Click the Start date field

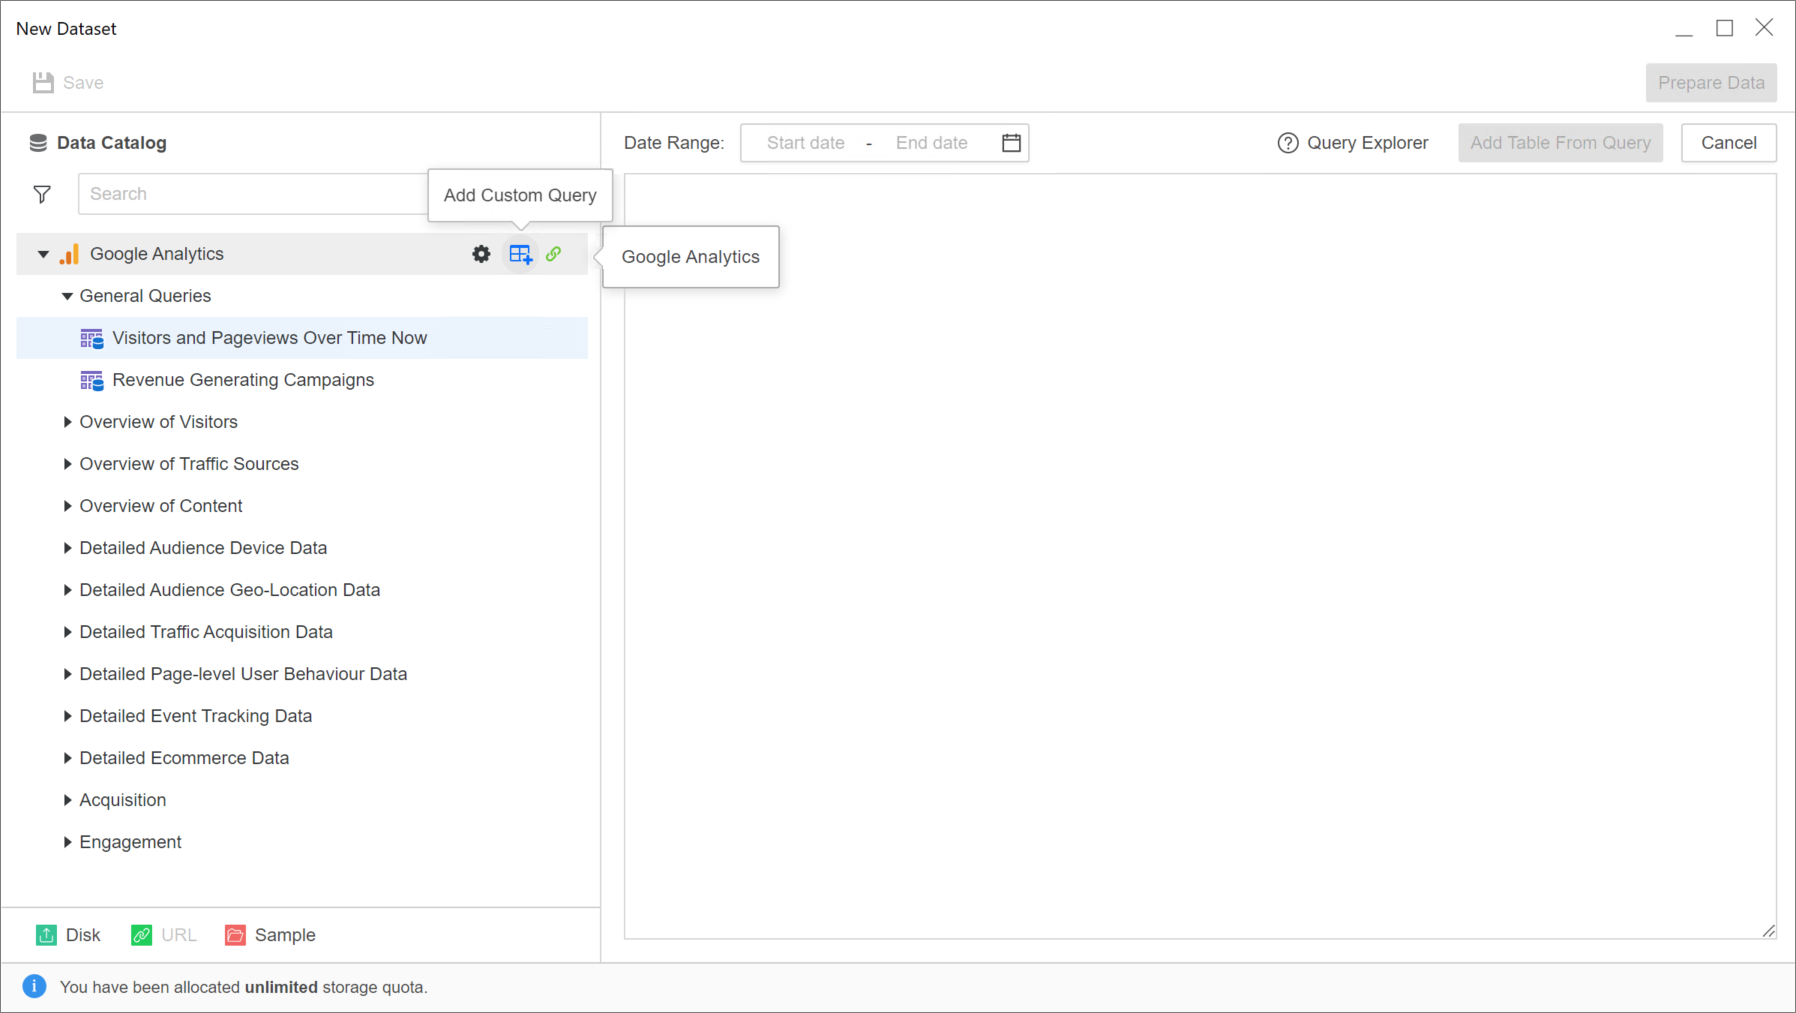pyautogui.click(x=805, y=143)
